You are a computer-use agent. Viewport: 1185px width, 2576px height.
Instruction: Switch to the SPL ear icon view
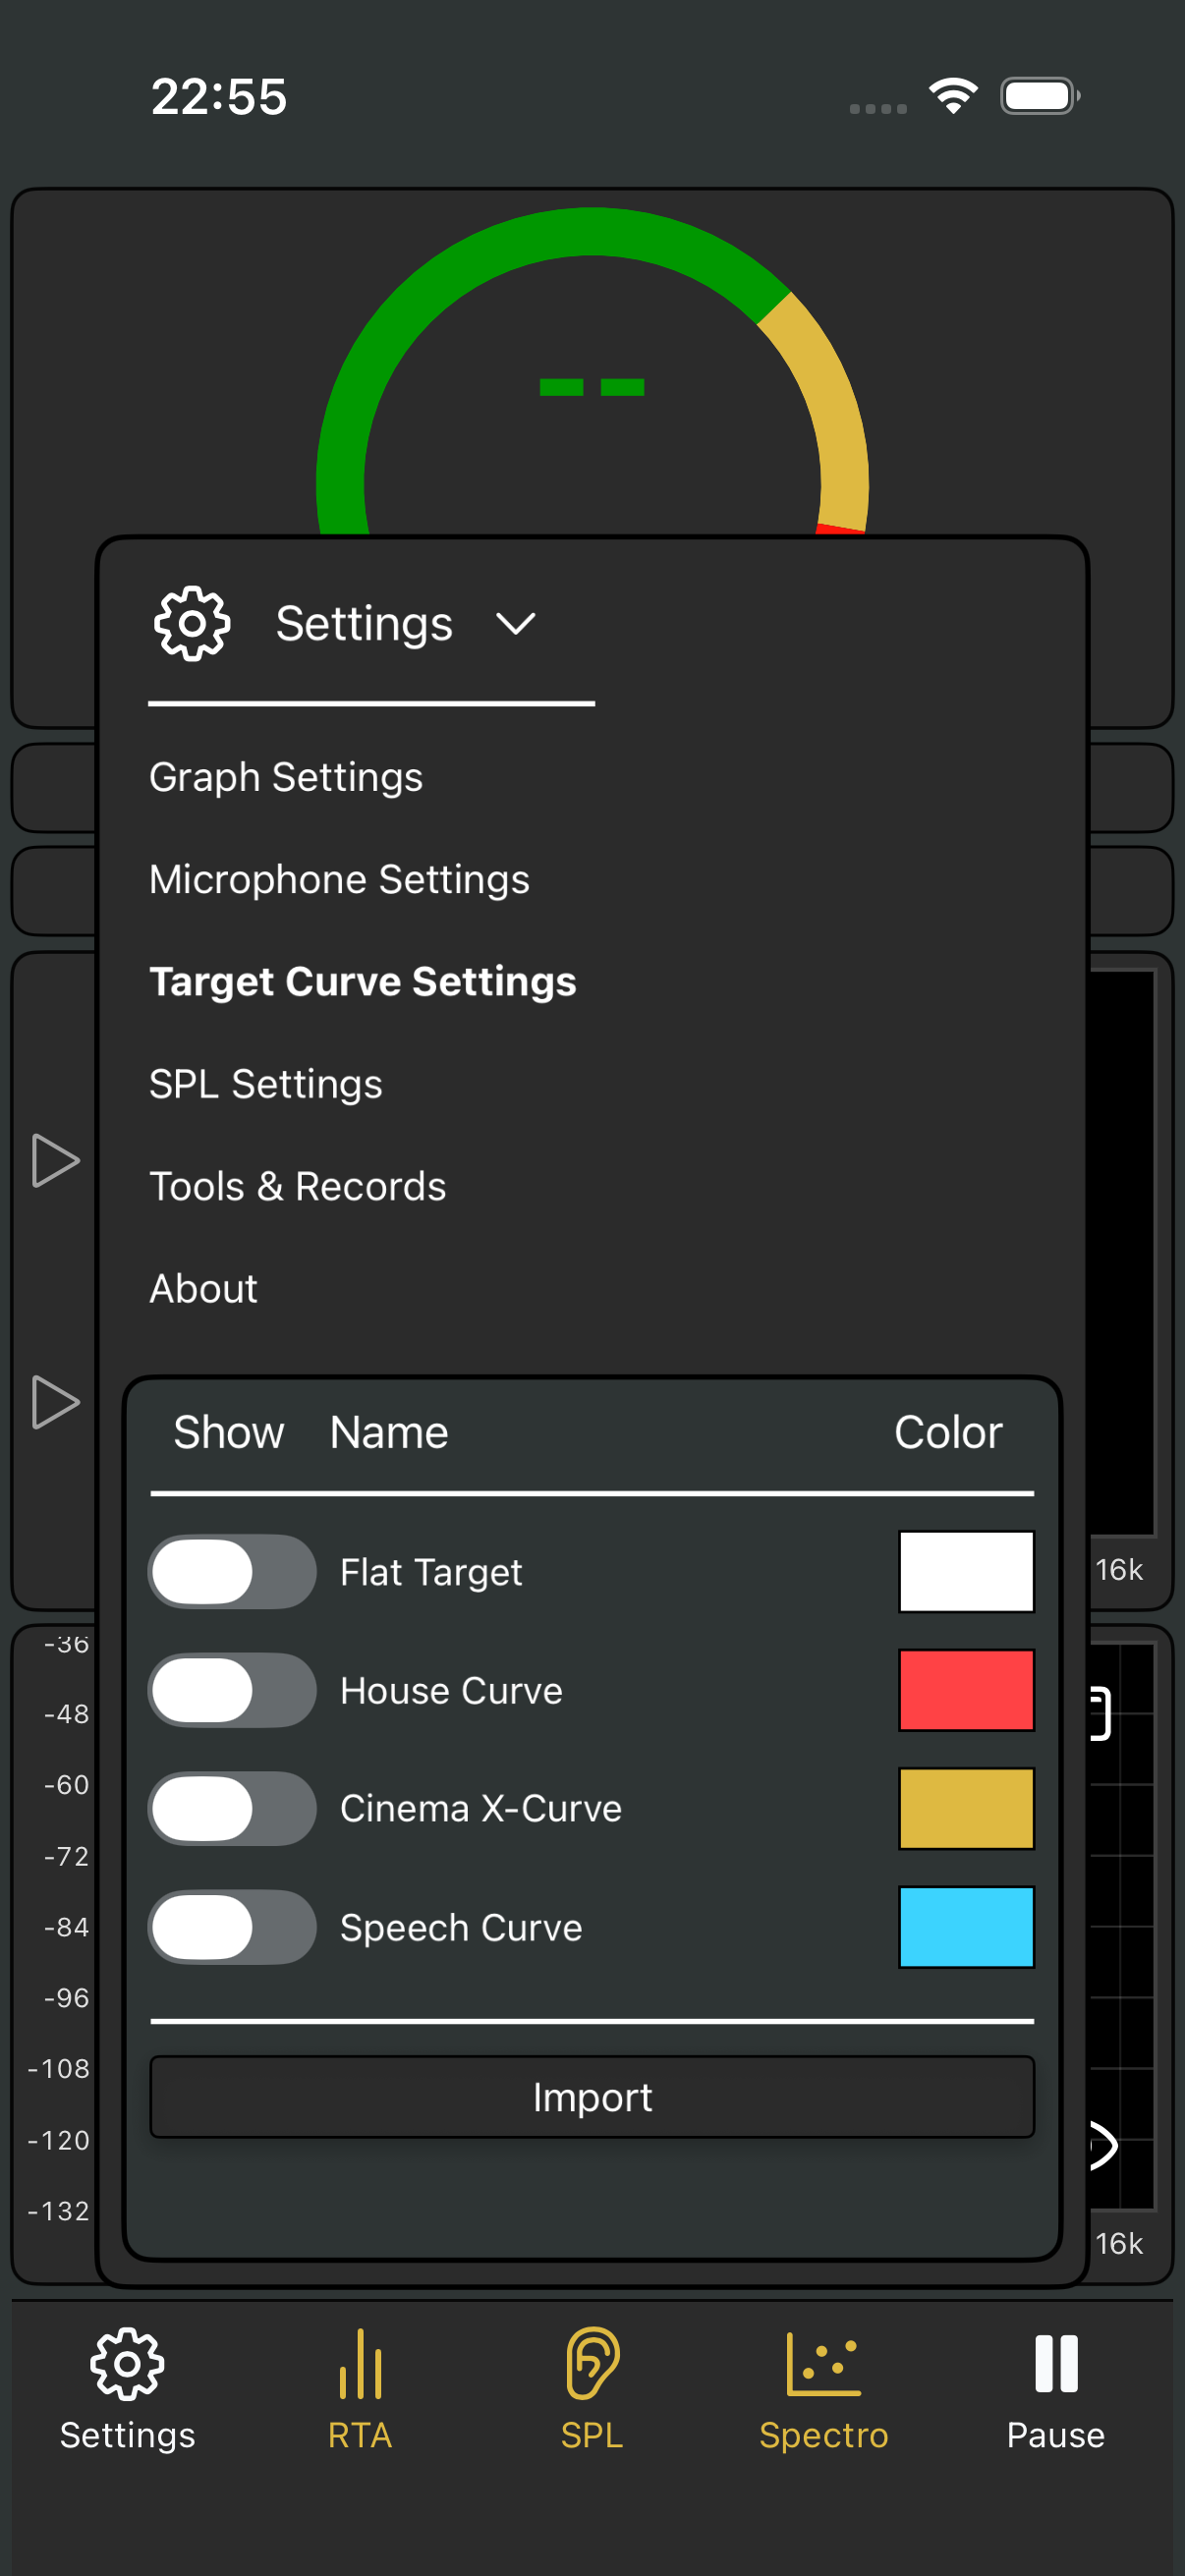[592, 2390]
